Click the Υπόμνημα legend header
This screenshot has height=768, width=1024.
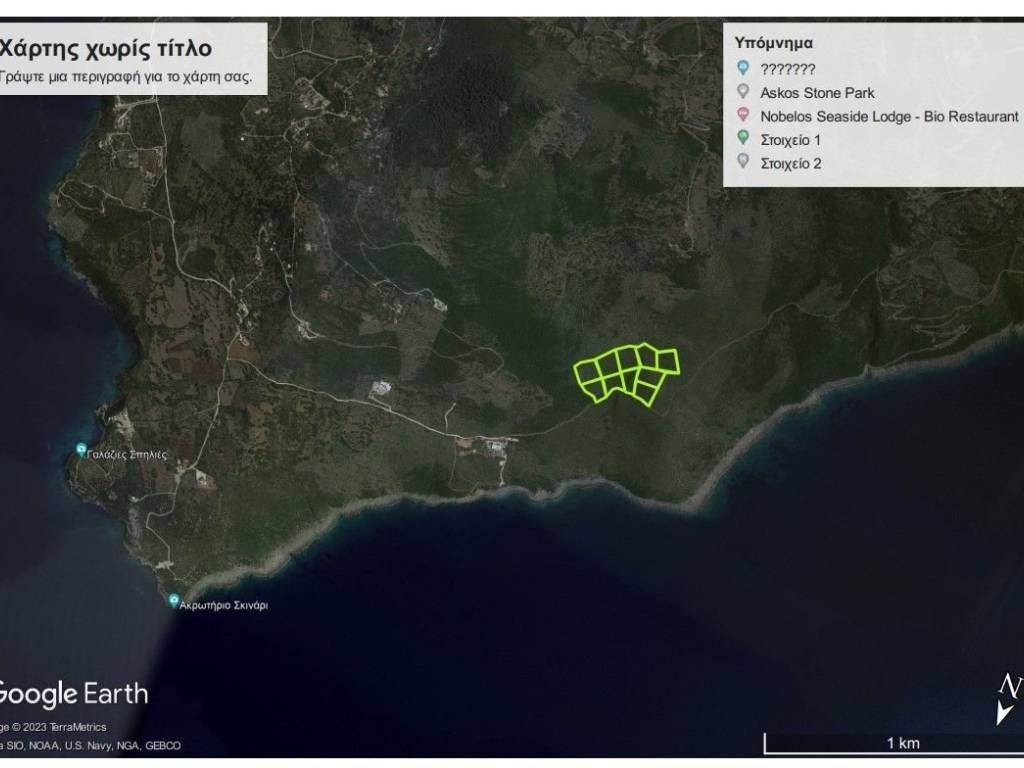click(773, 43)
